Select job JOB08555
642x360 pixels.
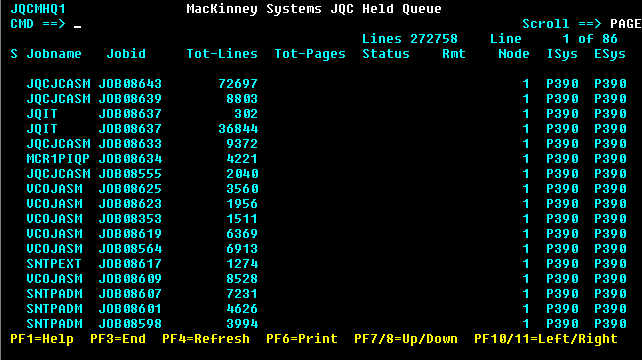130,174
